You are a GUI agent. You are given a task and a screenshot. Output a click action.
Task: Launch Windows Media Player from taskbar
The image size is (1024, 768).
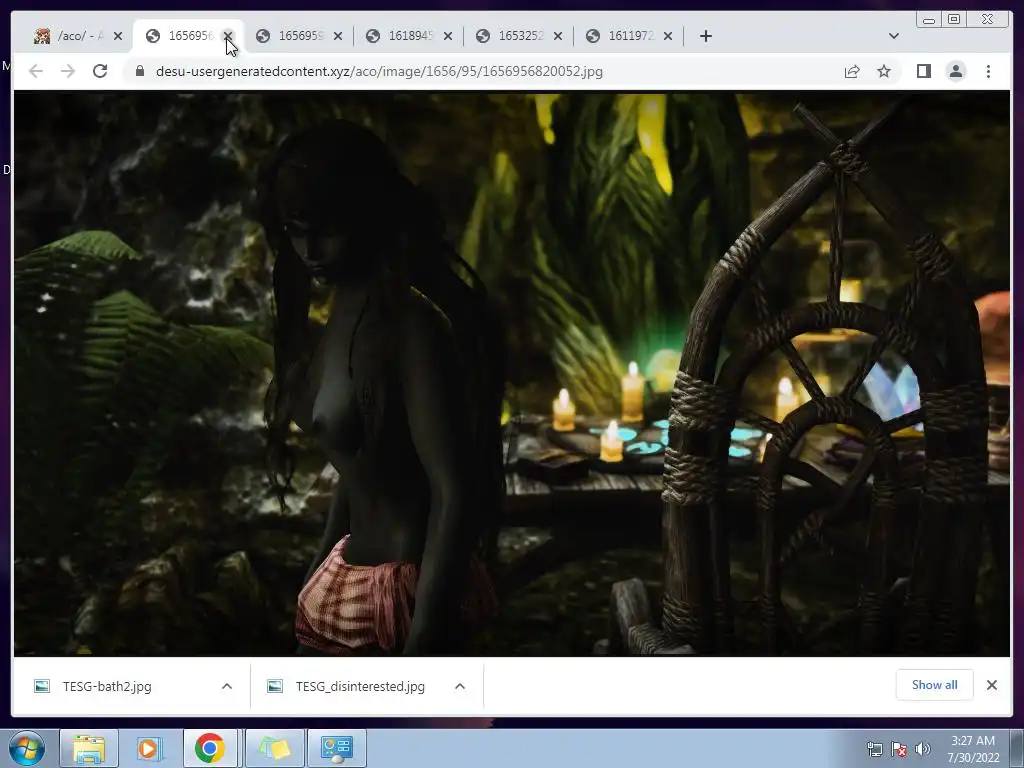[149, 748]
